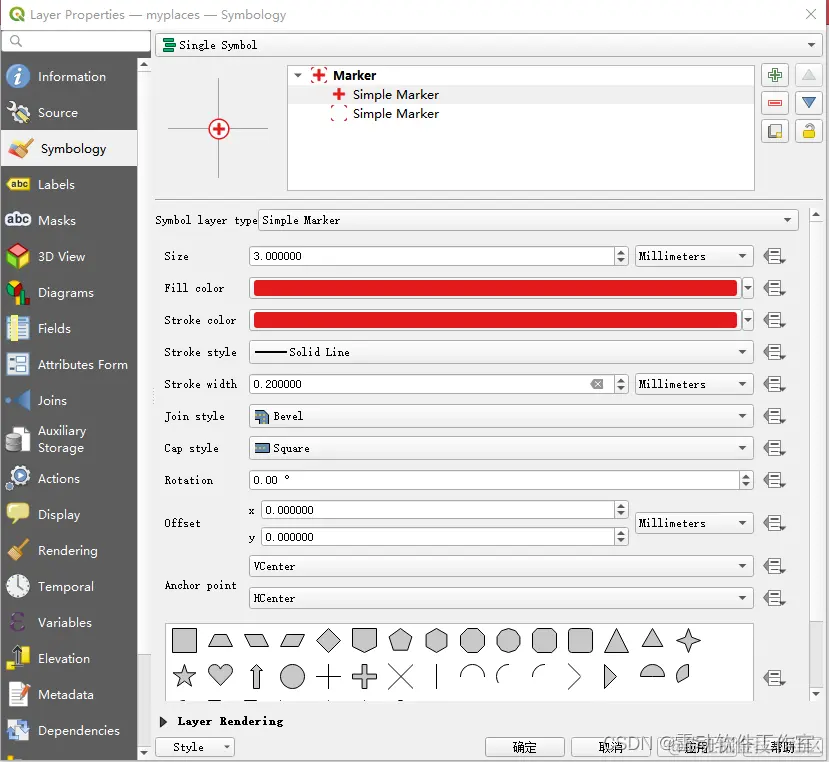Clear the Stroke width value
The height and width of the screenshot is (762, 829).
[597, 384]
